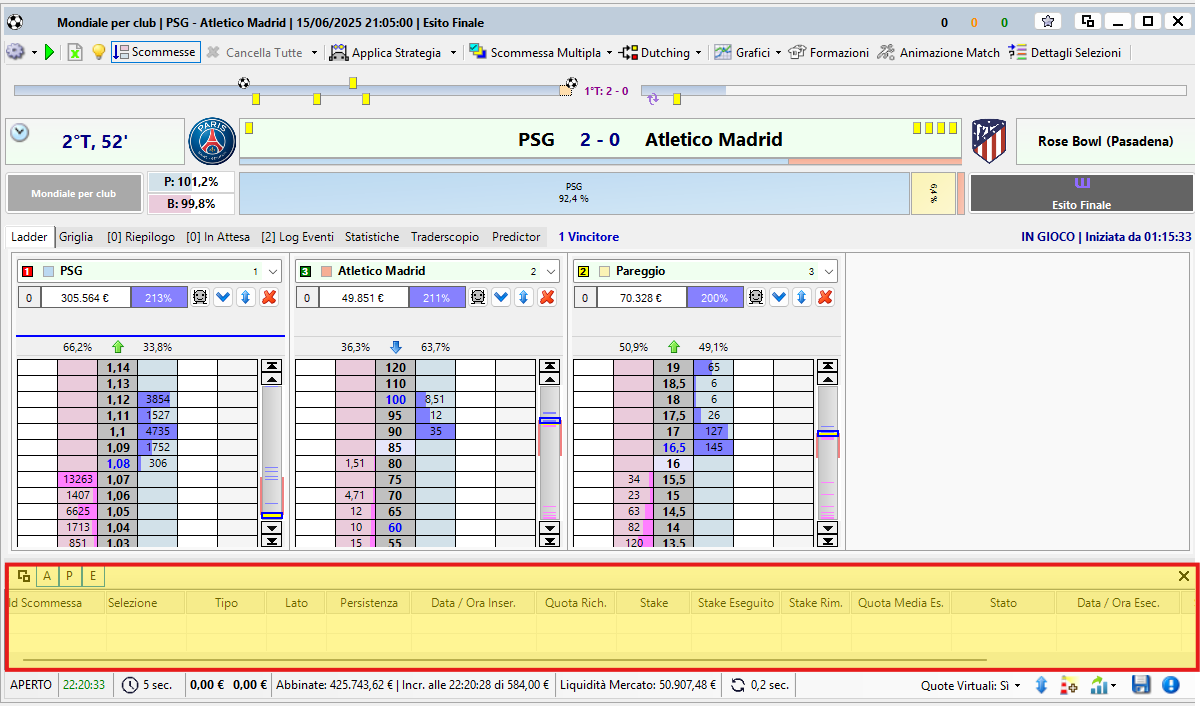Click the Excel export icon in toolbar

[x=75, y=52]
